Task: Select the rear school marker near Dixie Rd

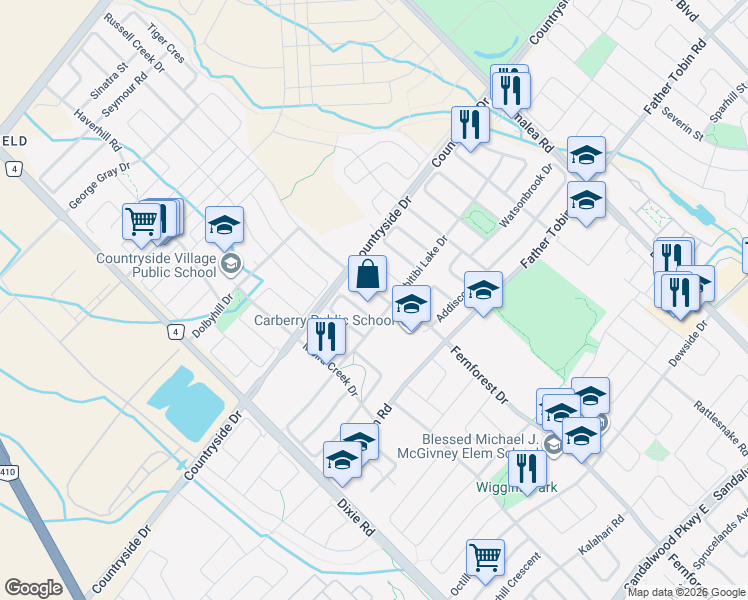Action: tap(365, 434)
